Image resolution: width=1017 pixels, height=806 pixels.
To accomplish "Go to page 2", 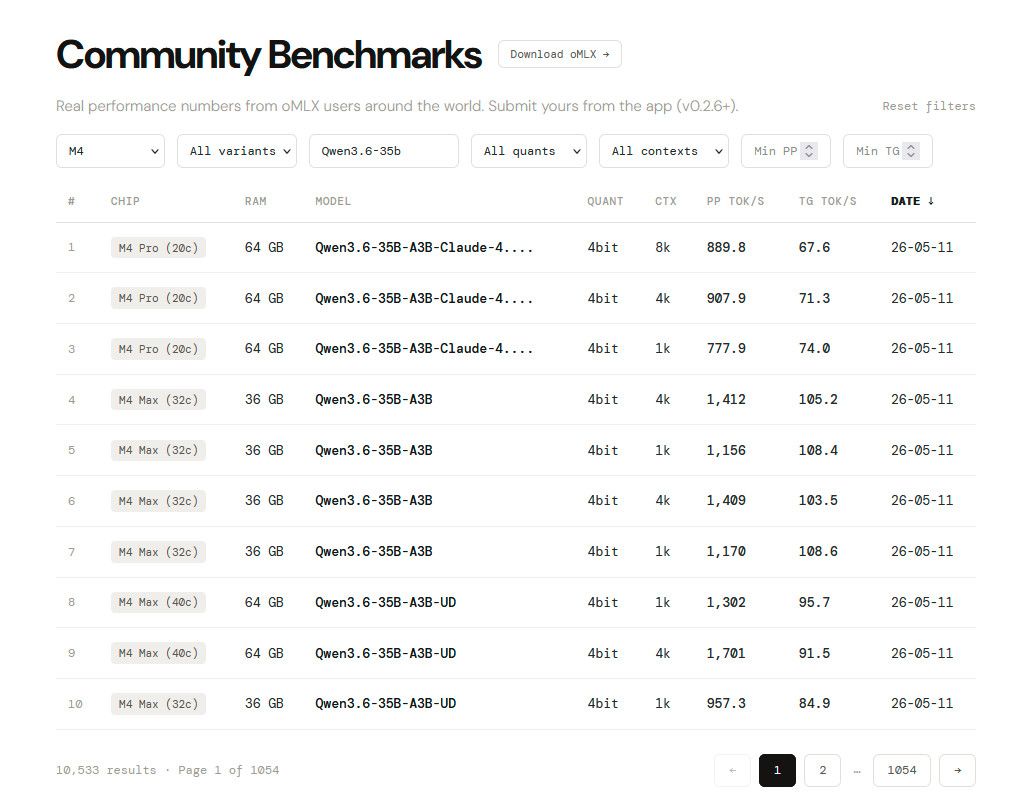I will 822,770.
